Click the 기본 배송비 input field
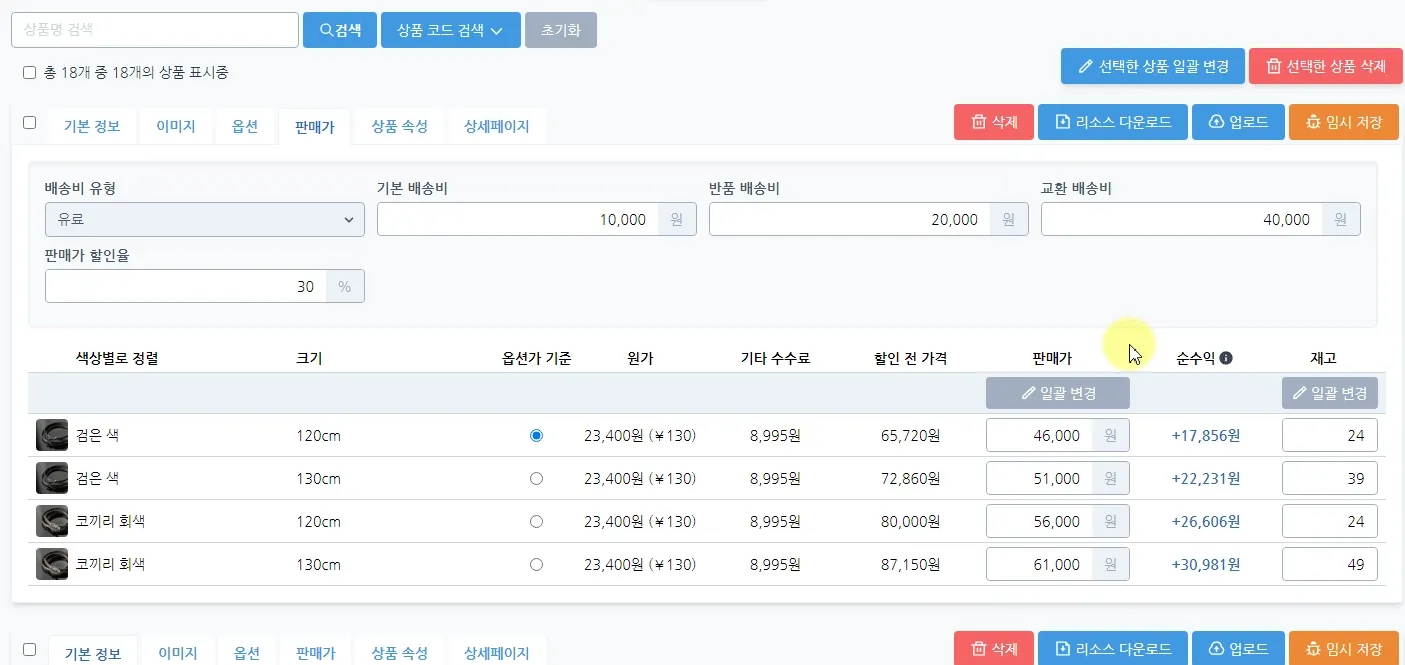This screenshot has height=665, width=1405. [518, 220]
